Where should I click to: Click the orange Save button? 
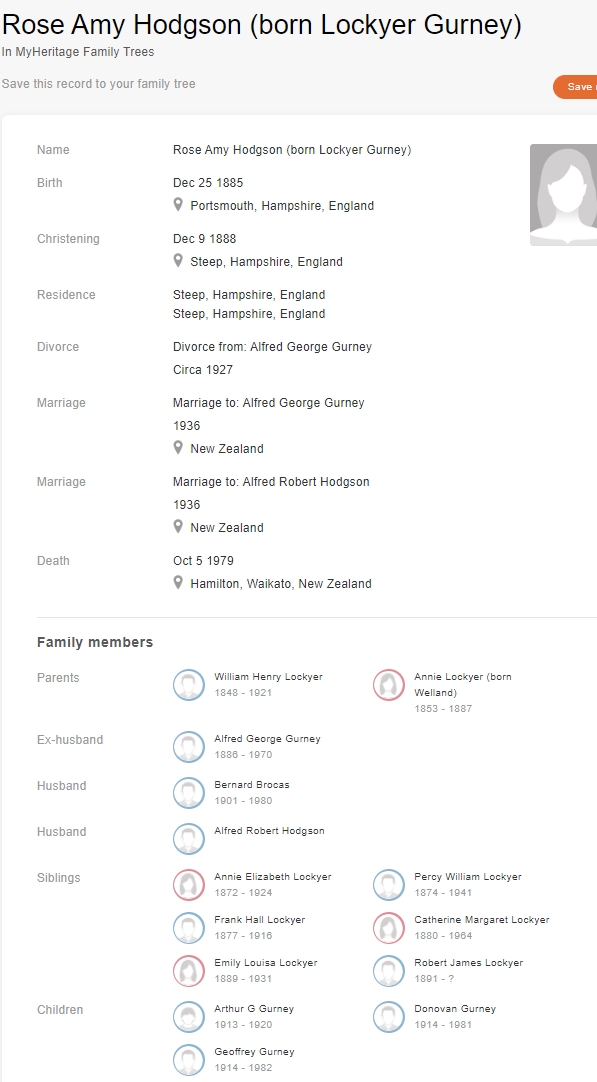pos(576,87)
